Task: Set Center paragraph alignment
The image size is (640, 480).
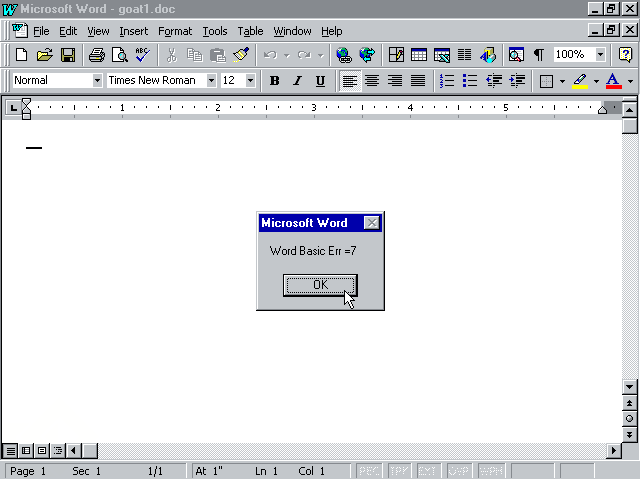Action: [x=372, y=81]
